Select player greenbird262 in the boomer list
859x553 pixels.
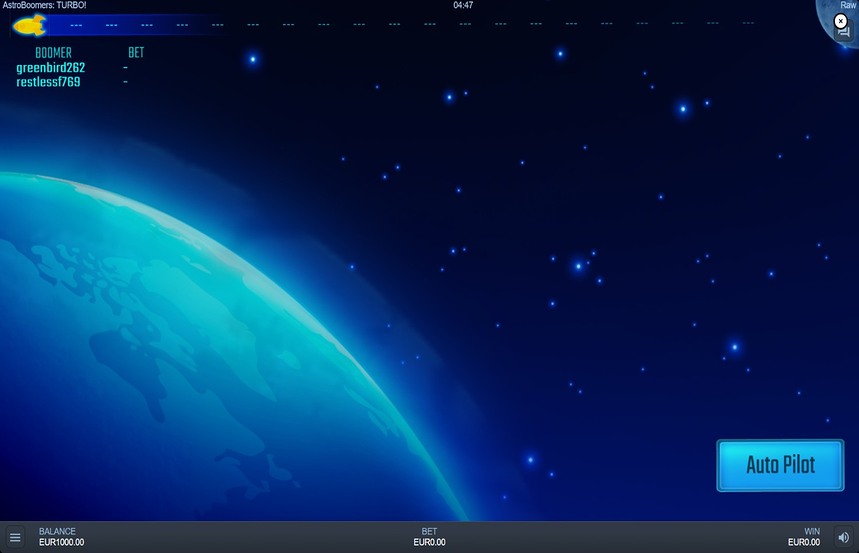coord(50,68)
